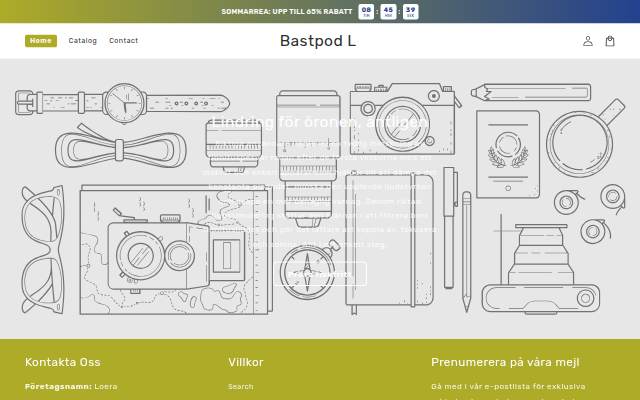Select the Home menu item

(x=41, y=41)
